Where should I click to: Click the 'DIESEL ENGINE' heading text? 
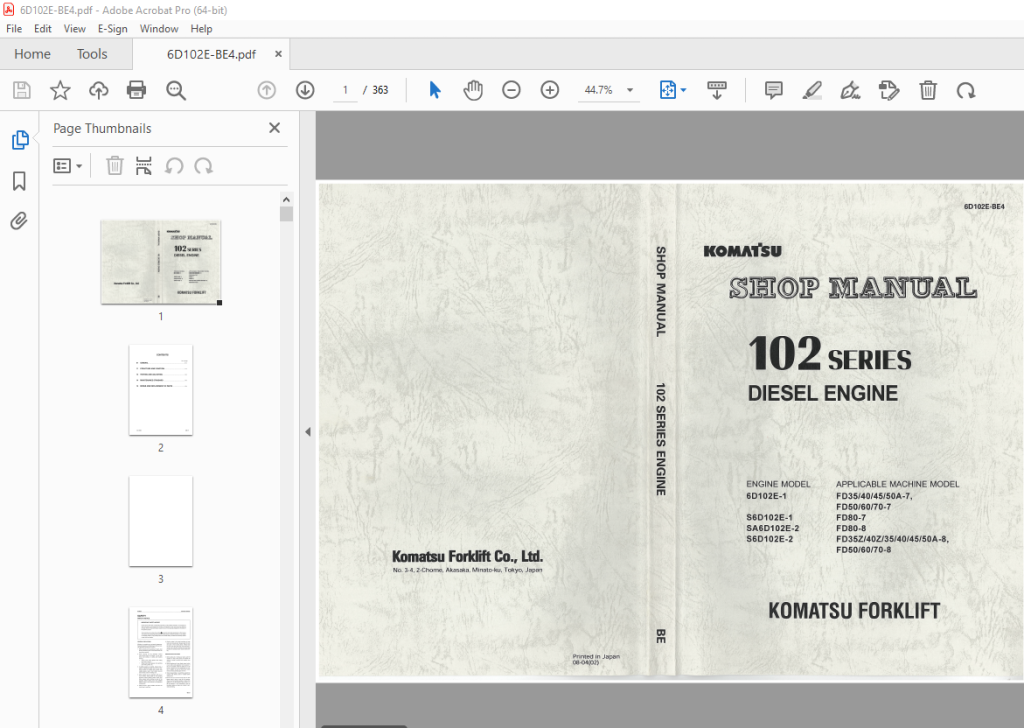[x=823, y=393]
